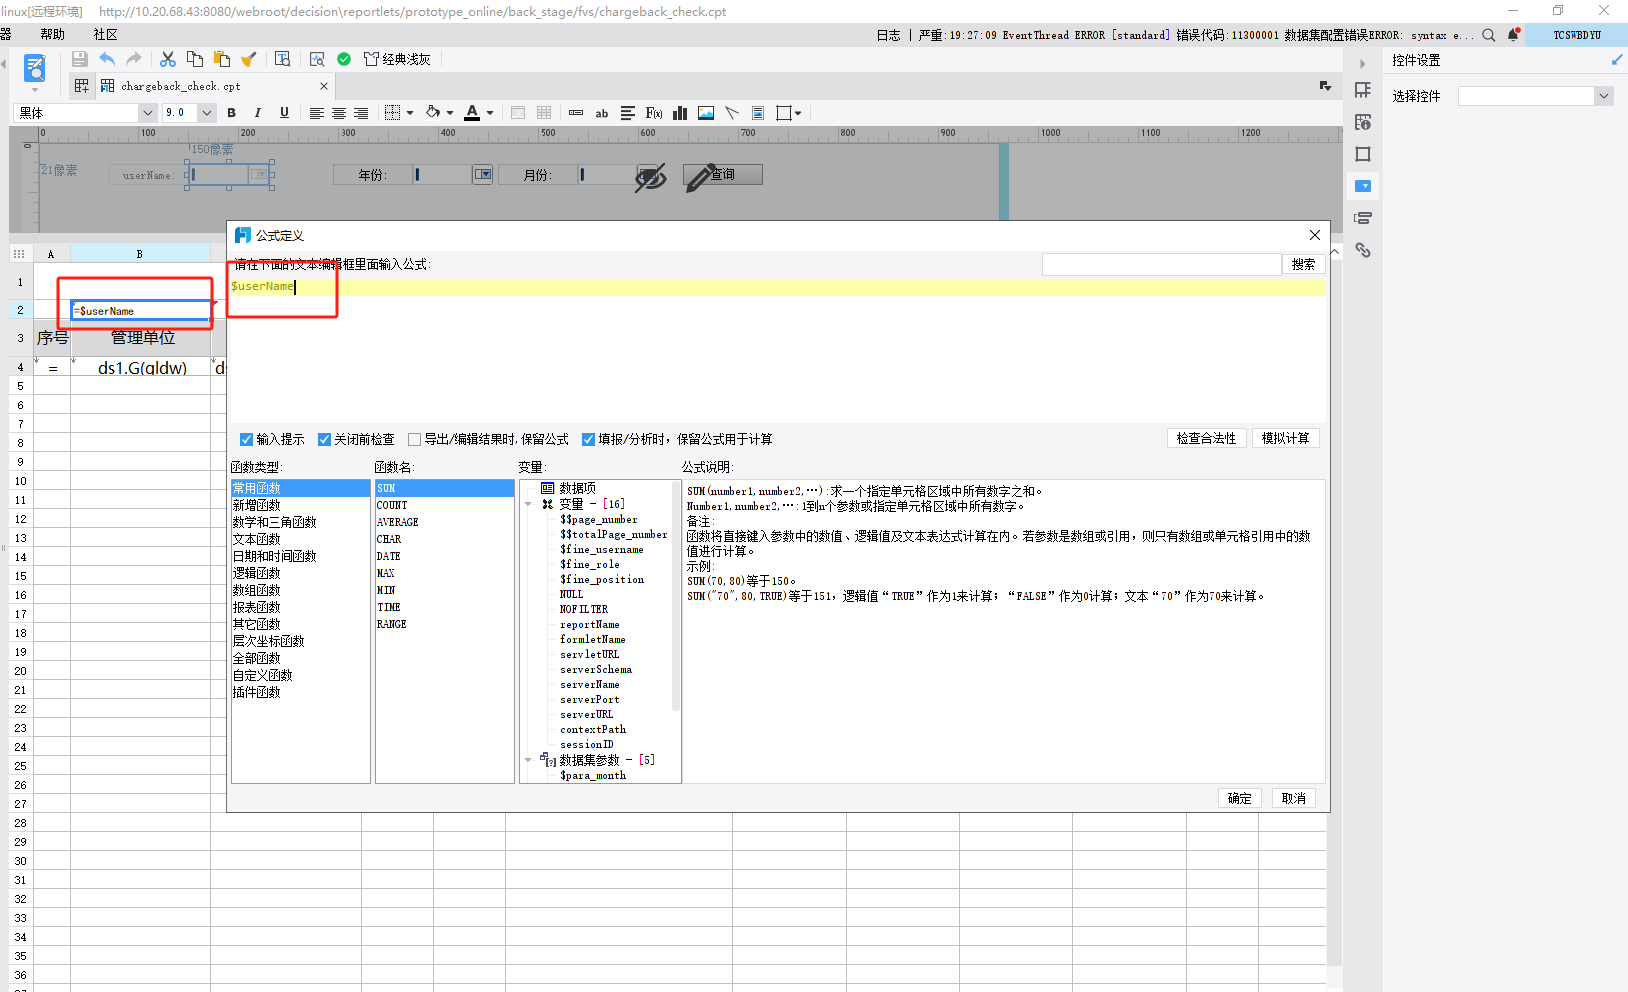Open the 帮助 menu
Image resolution: width=1628 pixels, height=992 pixels.
click(52, 35)
